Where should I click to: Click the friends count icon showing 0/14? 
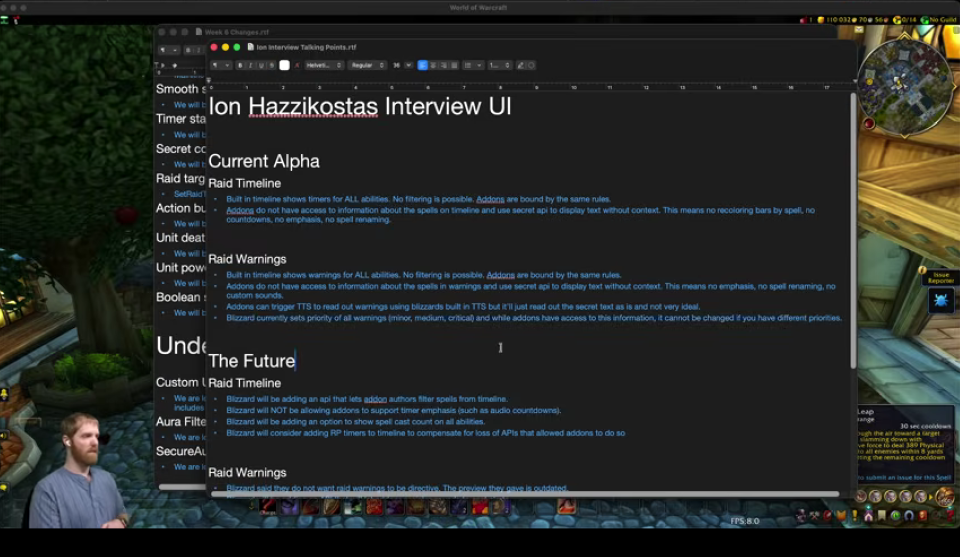click(906, 20)
